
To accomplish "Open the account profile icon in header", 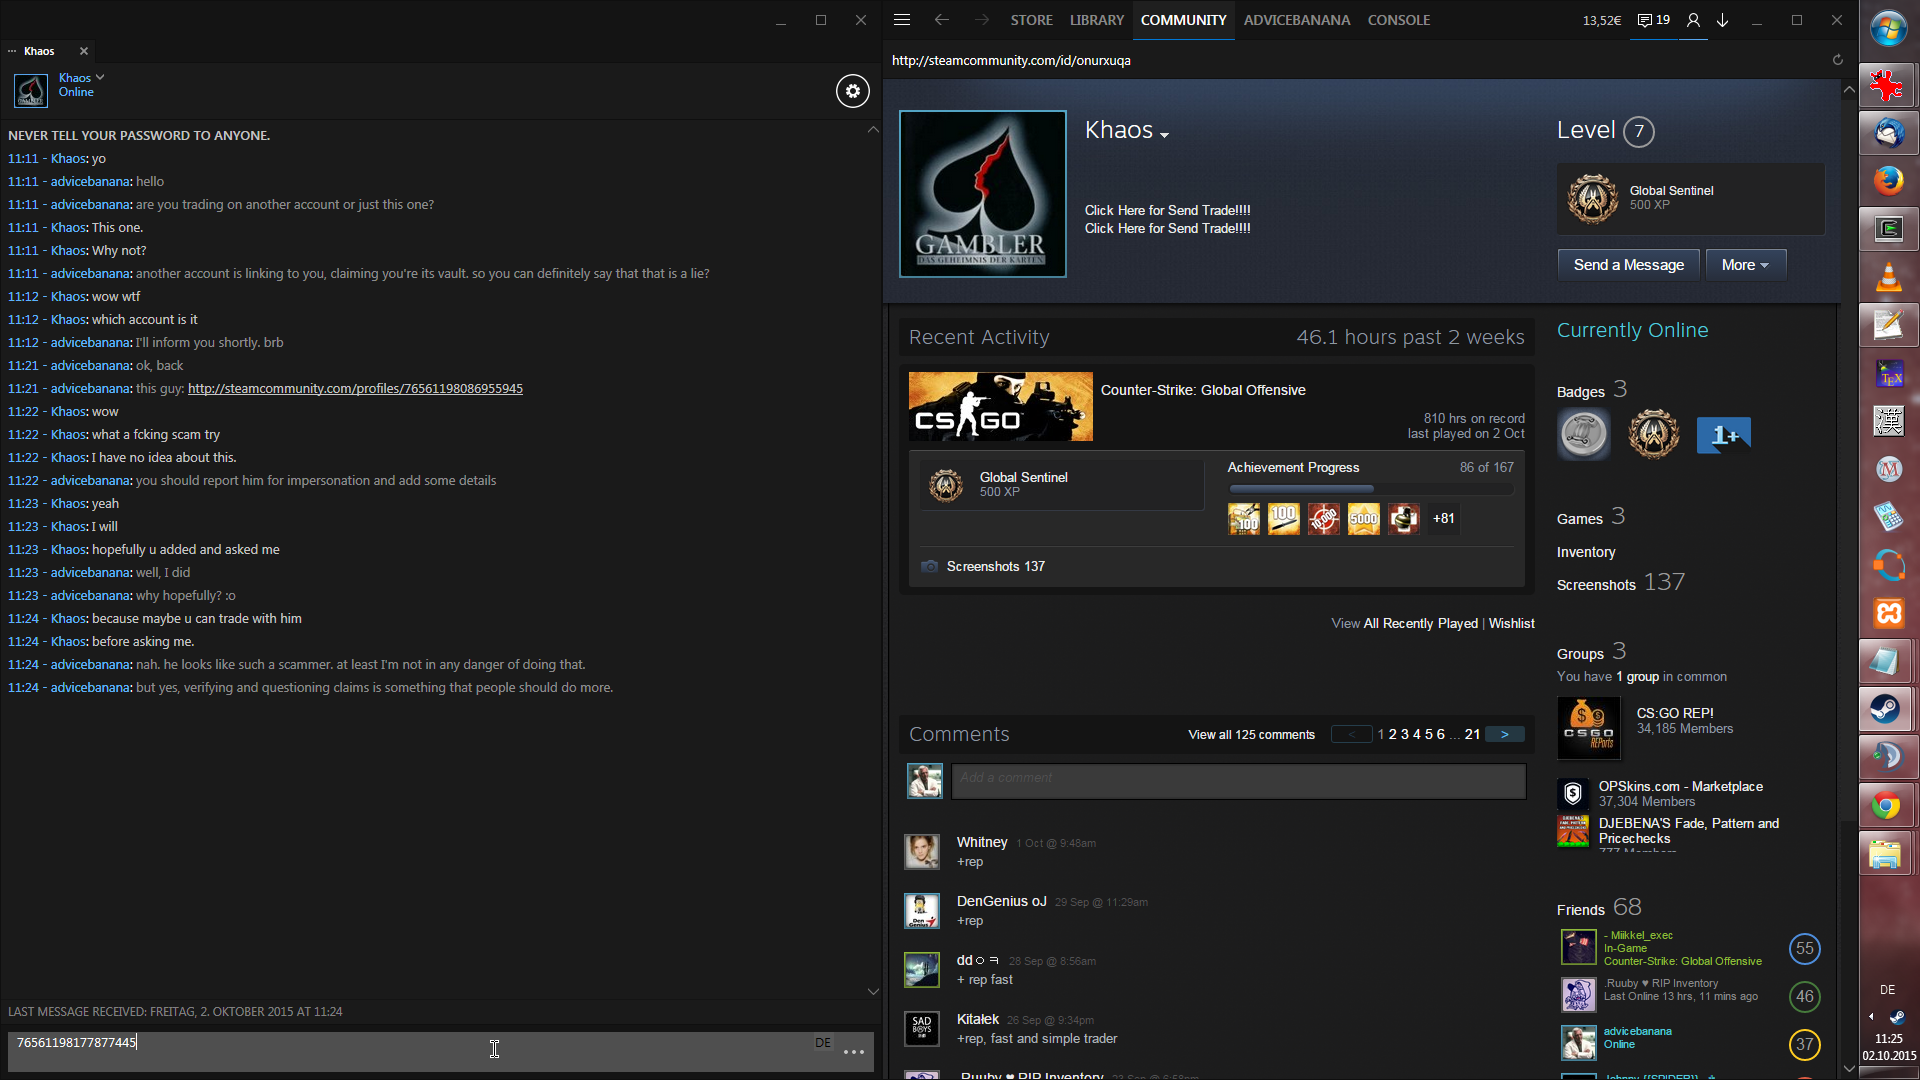I will point(1693,20).
